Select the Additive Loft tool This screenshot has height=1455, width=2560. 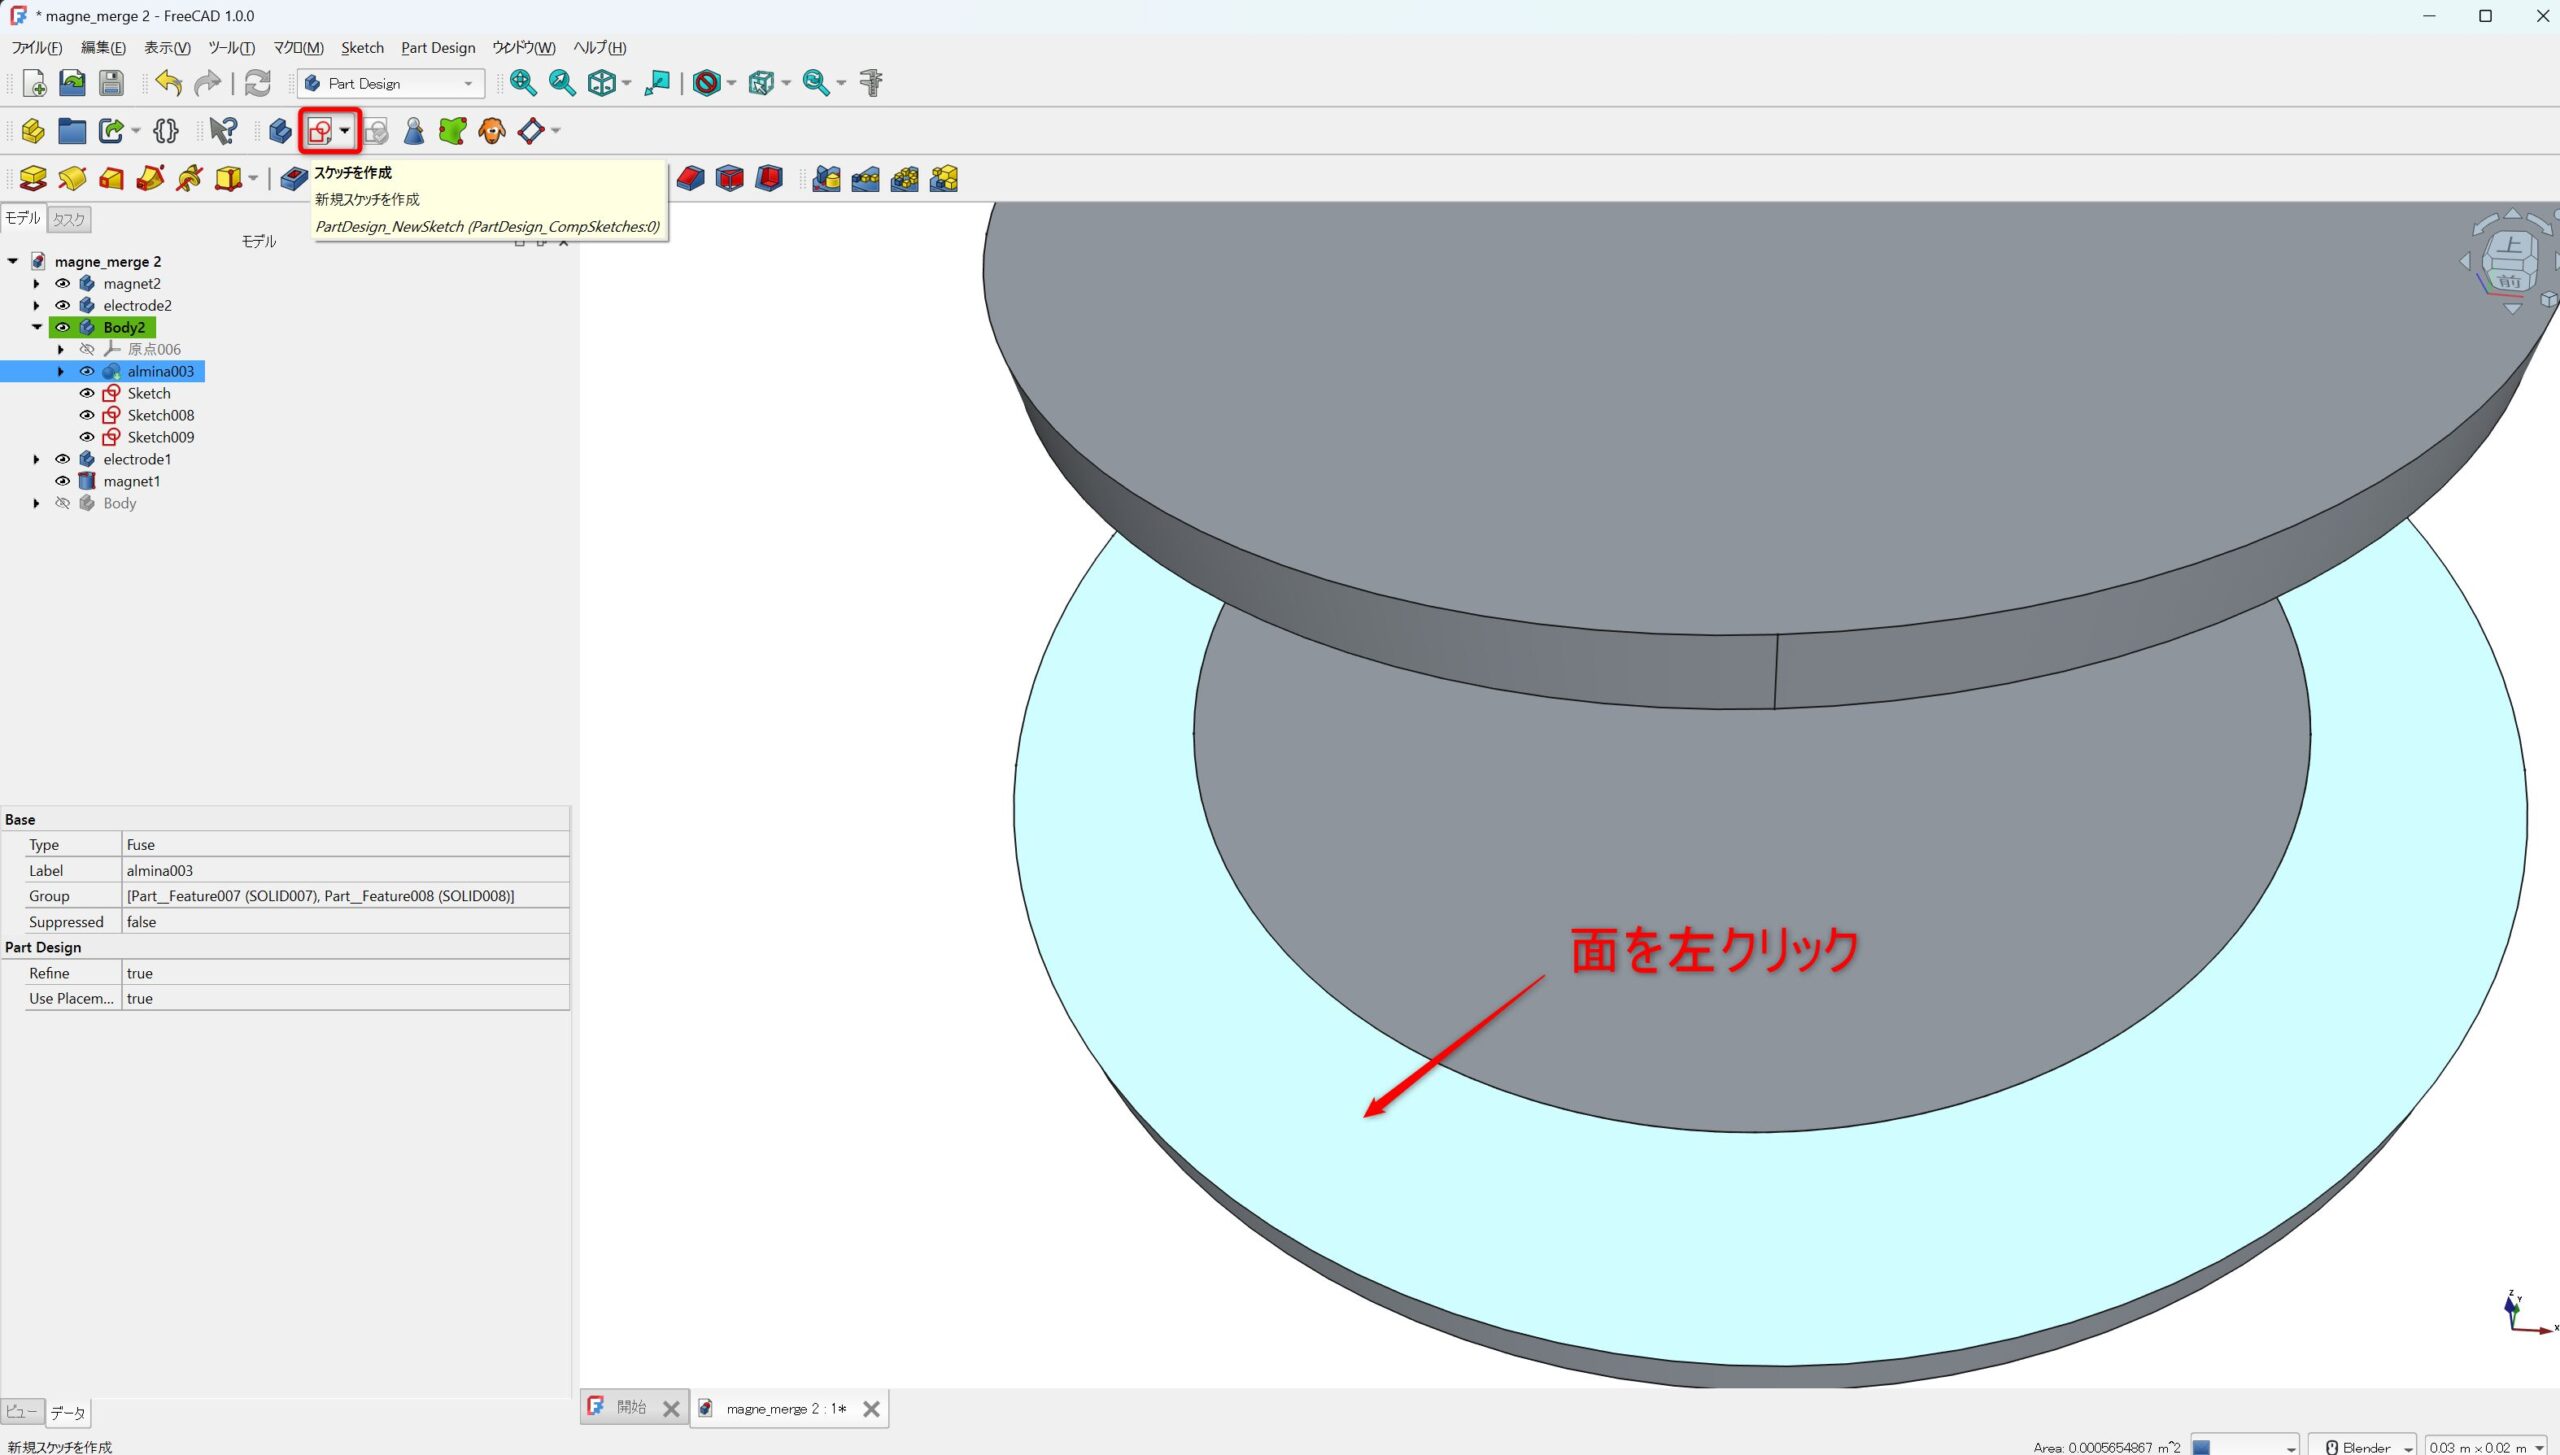tap(111, 179)
